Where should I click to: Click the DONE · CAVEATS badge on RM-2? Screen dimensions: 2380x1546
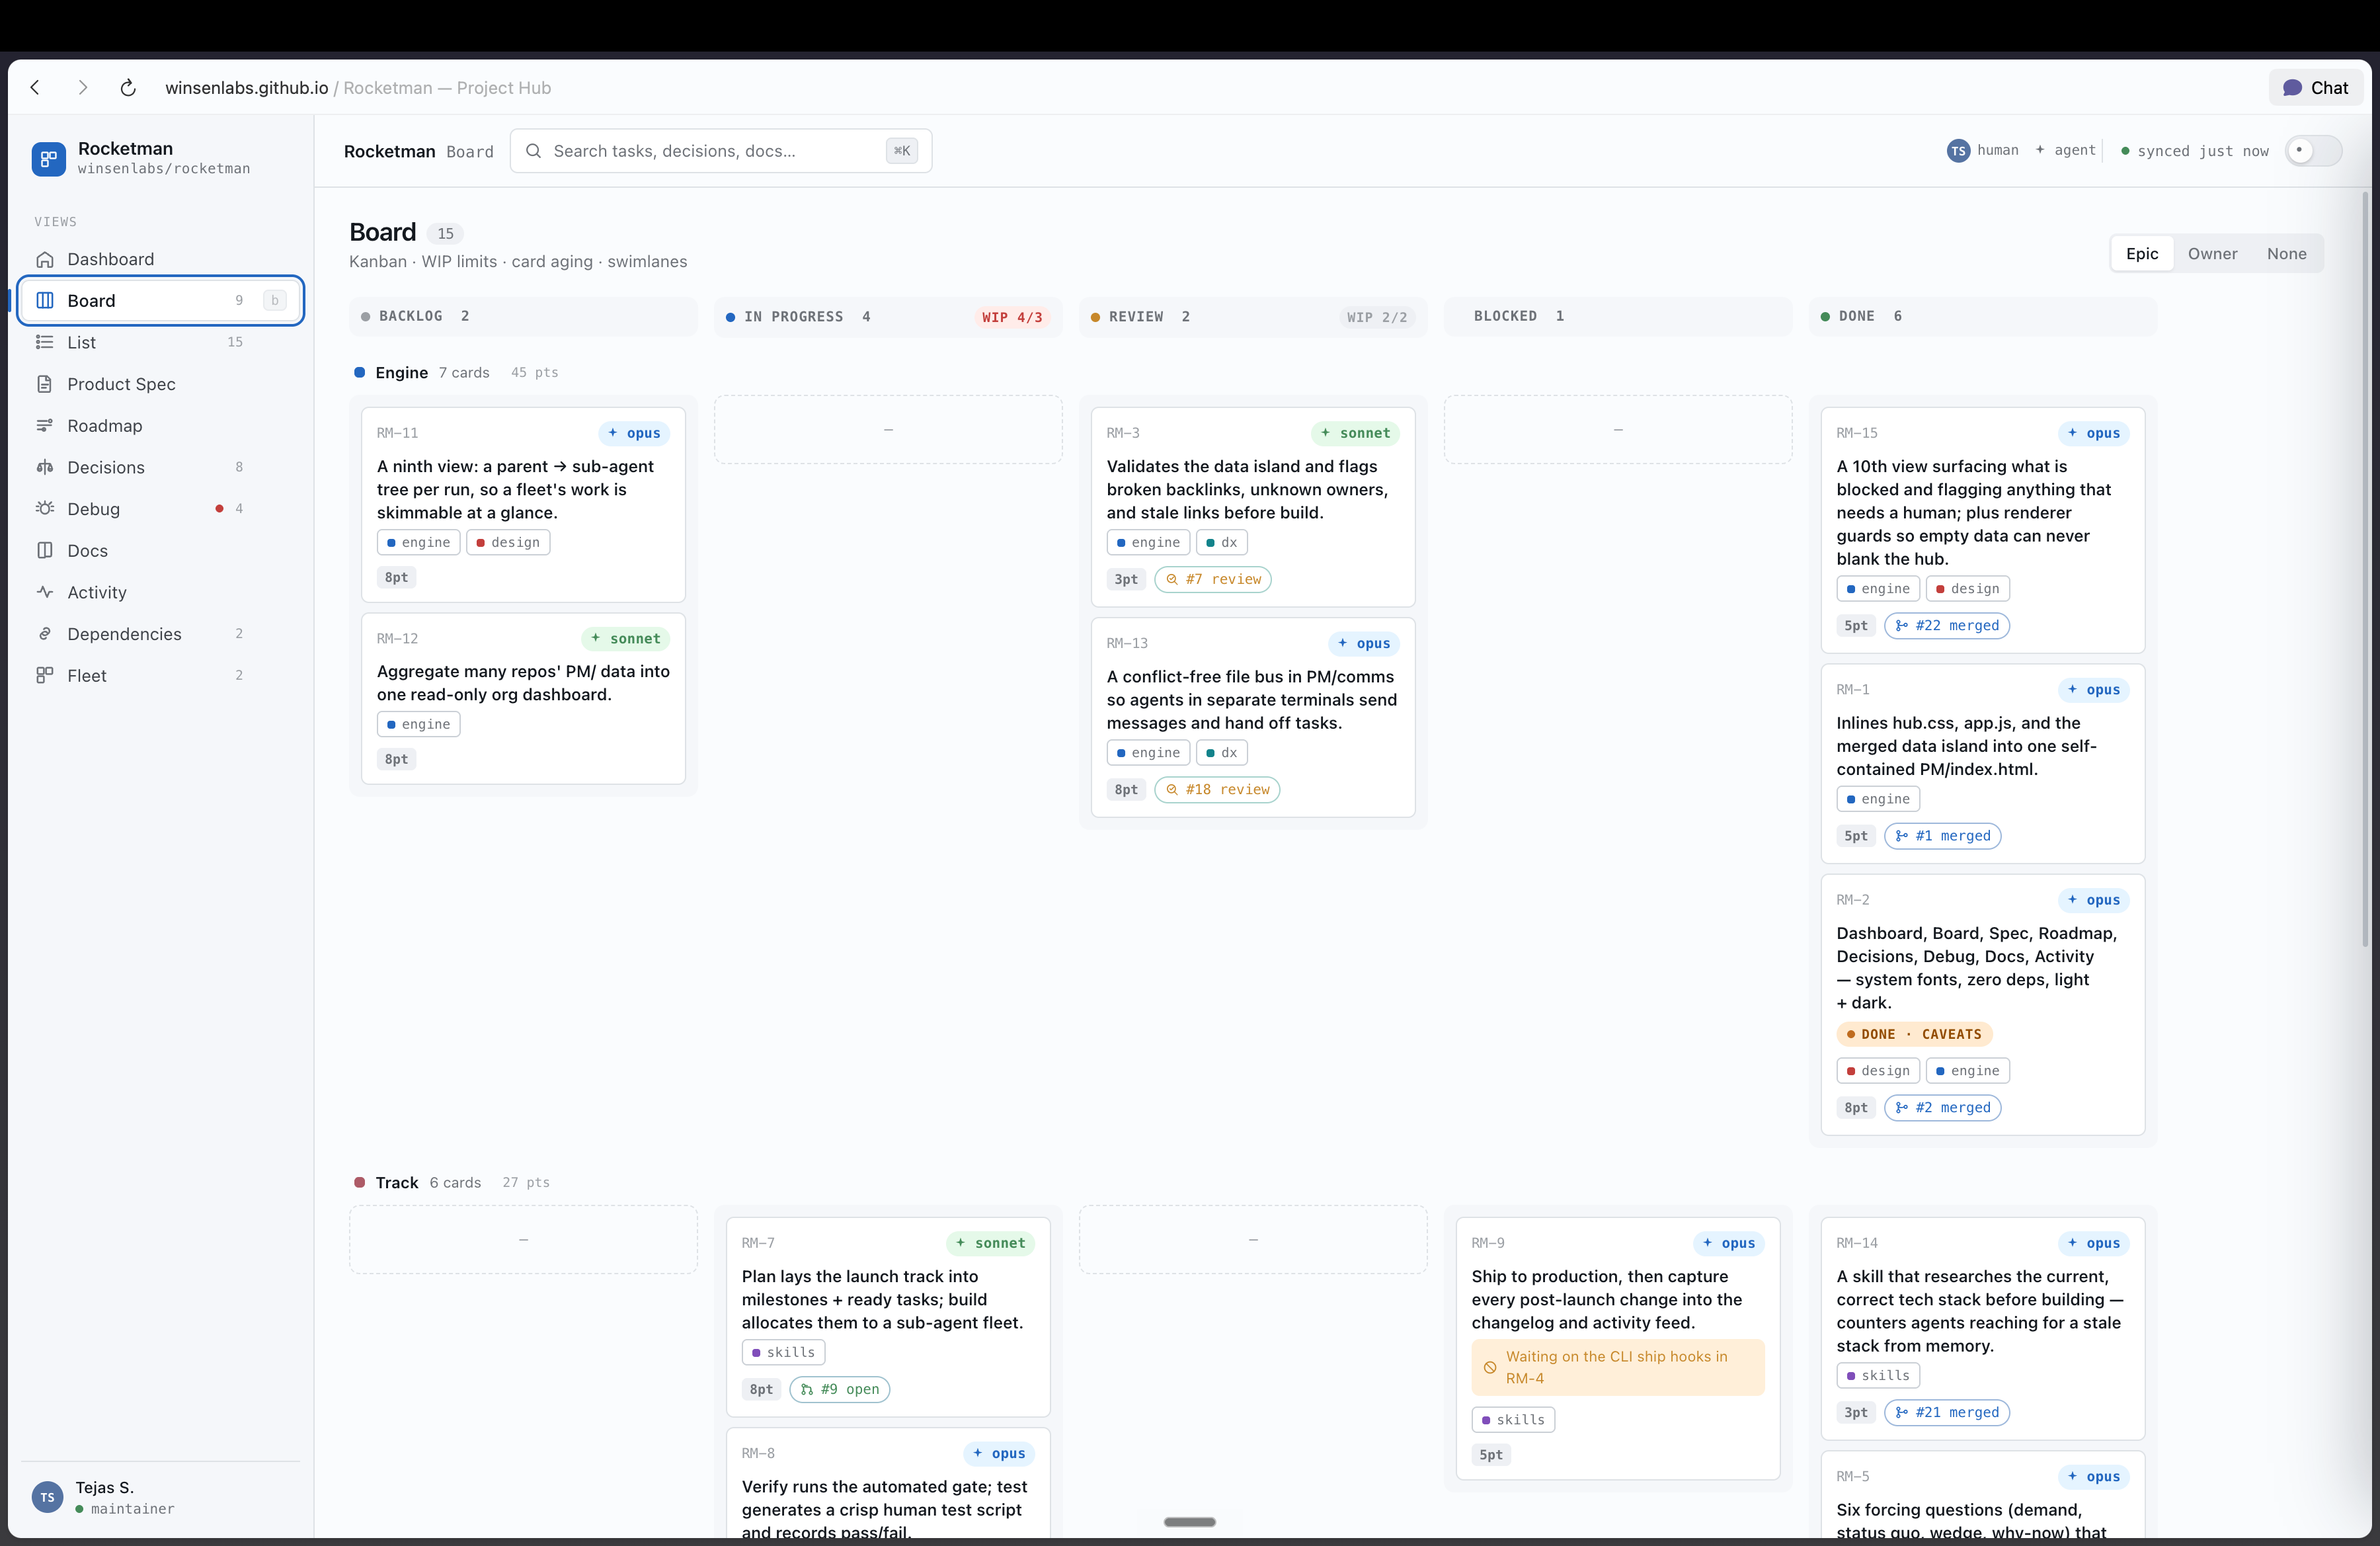[1914, 1034]
